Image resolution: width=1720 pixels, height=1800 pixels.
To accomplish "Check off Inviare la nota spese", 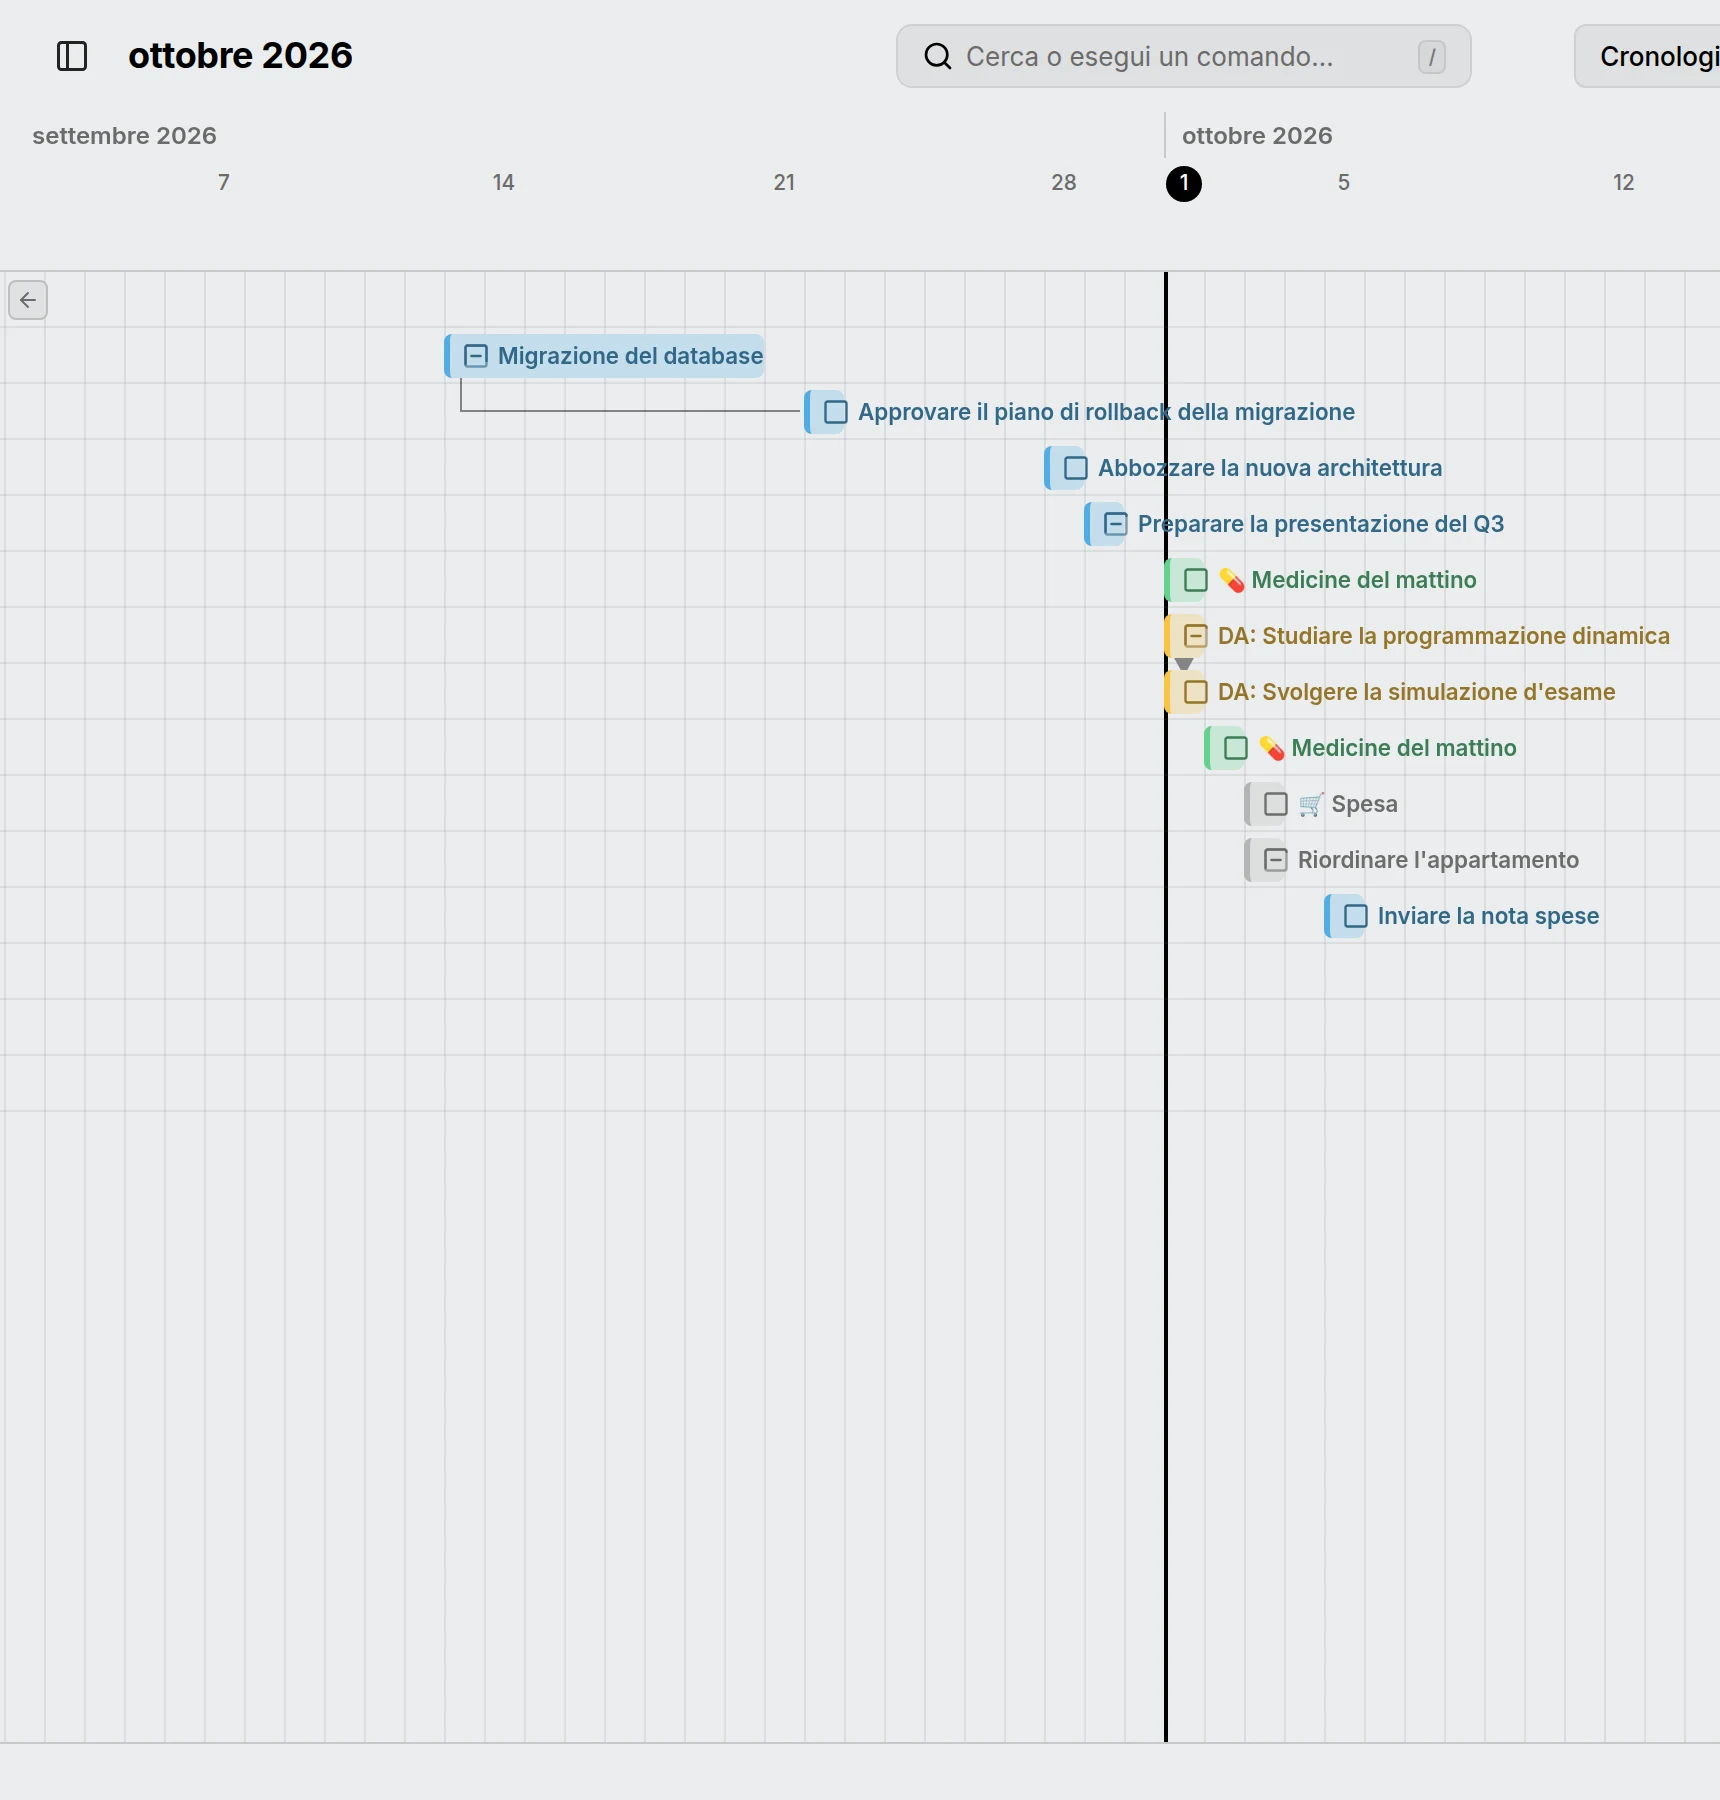I will tap(1356, 916).
